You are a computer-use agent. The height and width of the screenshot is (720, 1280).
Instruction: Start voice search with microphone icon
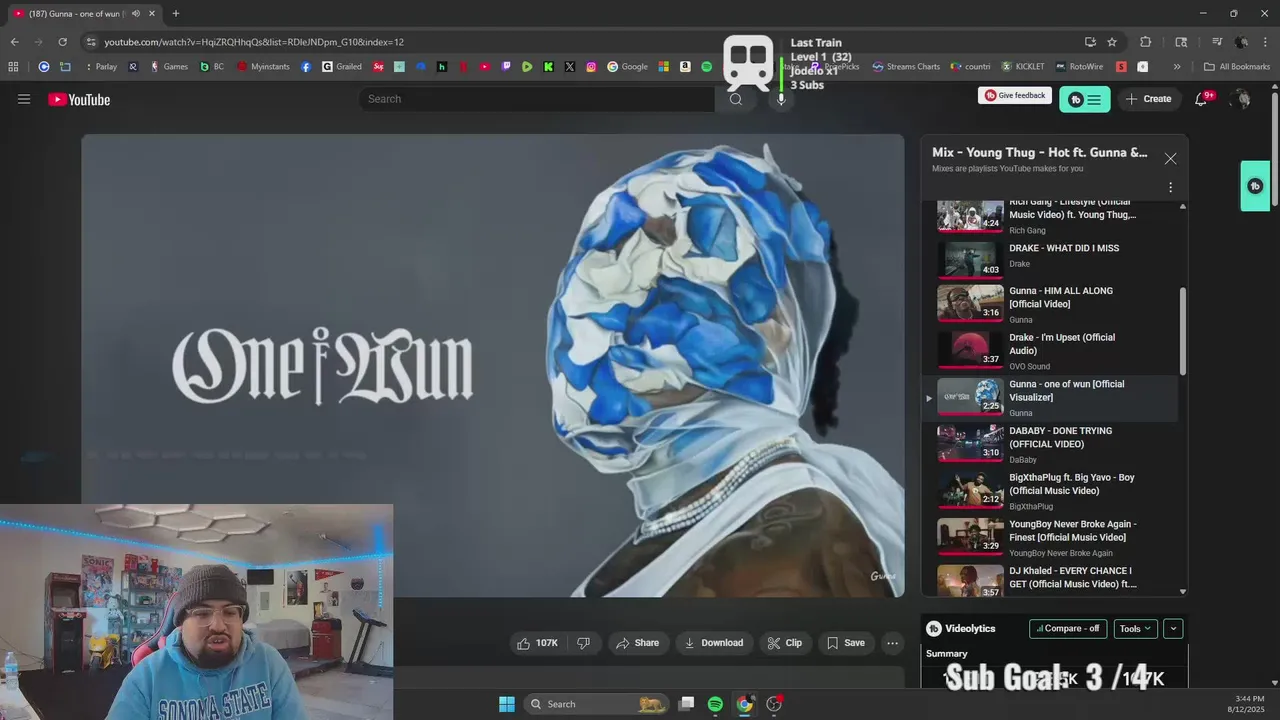(x=781, y=99)
